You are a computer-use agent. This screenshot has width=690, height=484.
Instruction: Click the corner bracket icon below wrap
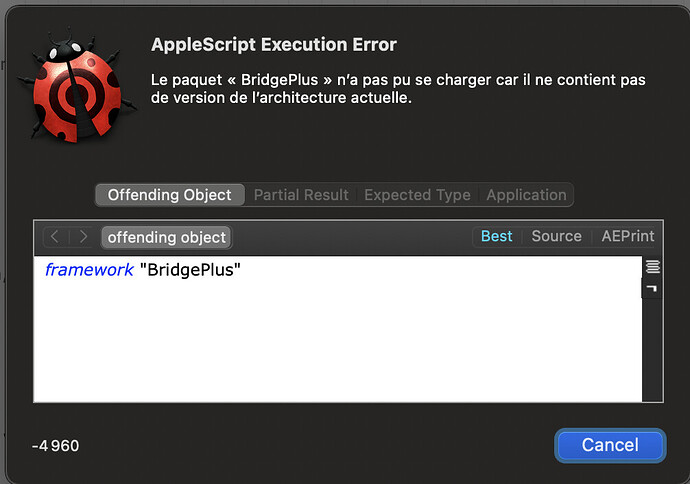point(653,289)
